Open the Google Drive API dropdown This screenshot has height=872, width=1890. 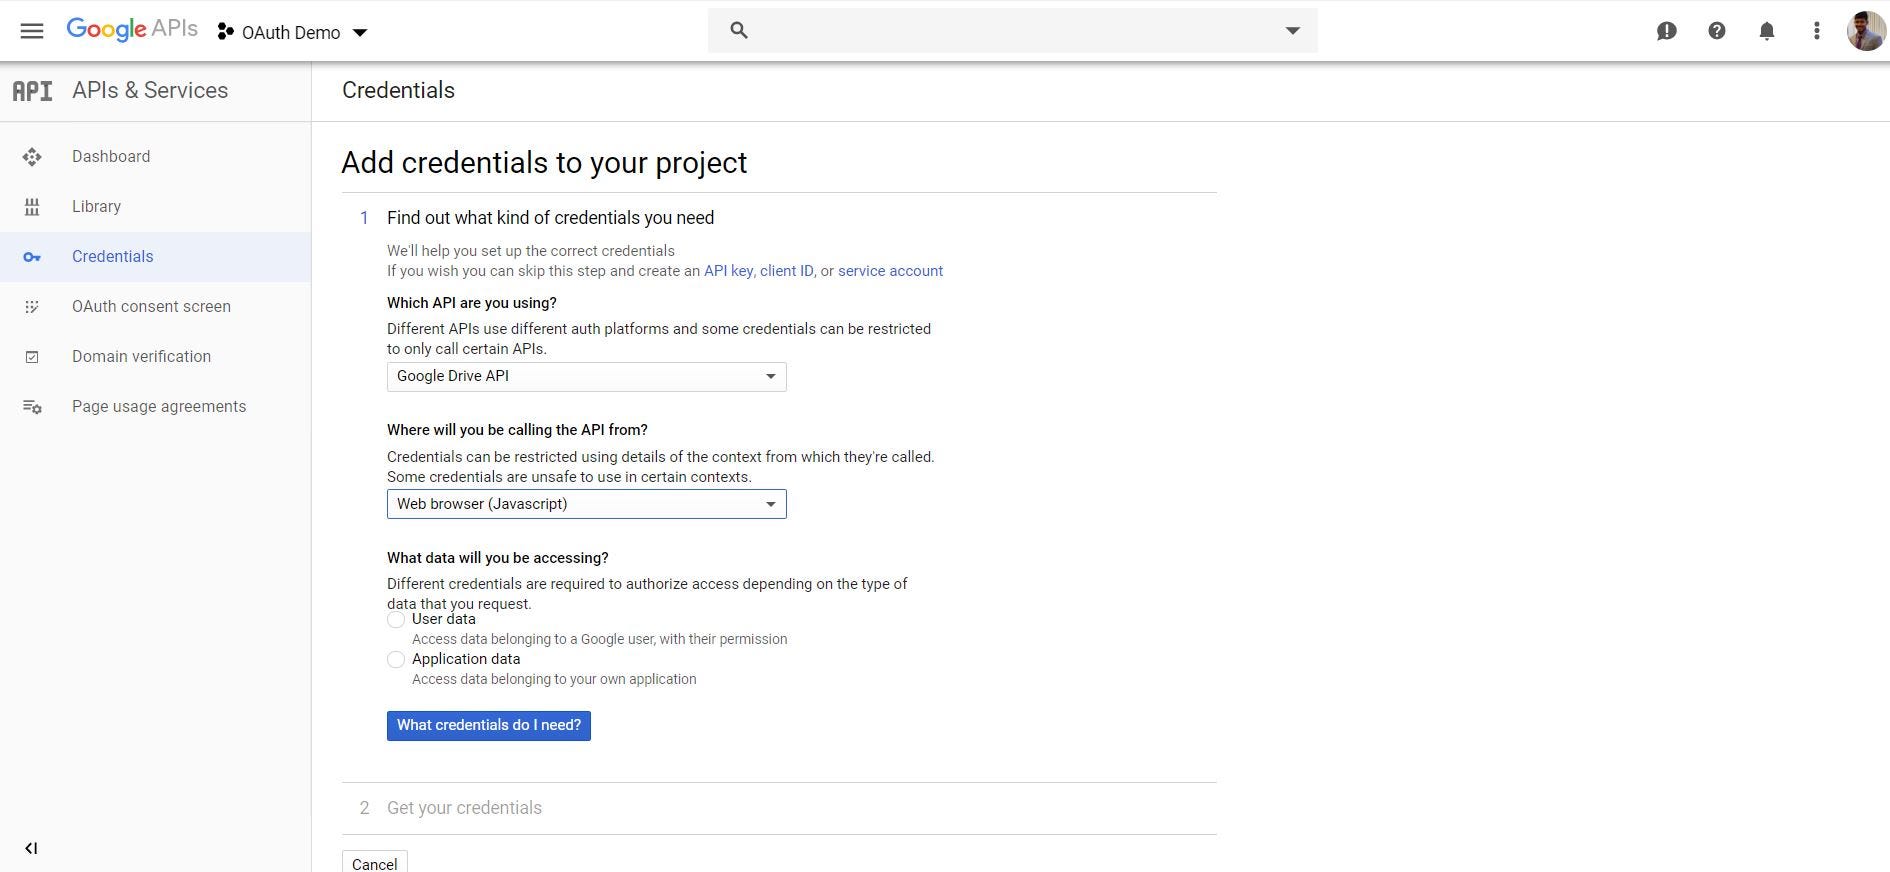tap(587, 377)
